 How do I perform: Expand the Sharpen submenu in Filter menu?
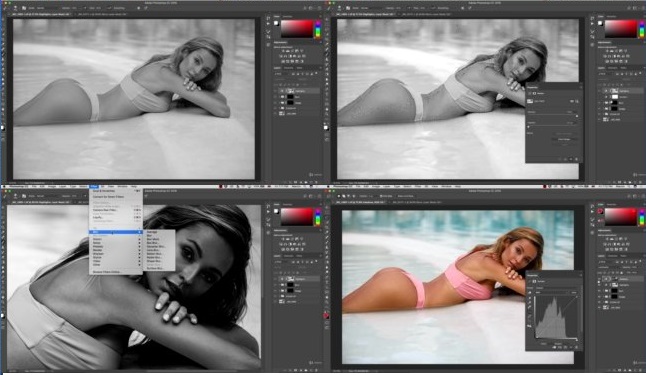pos(115,254)
